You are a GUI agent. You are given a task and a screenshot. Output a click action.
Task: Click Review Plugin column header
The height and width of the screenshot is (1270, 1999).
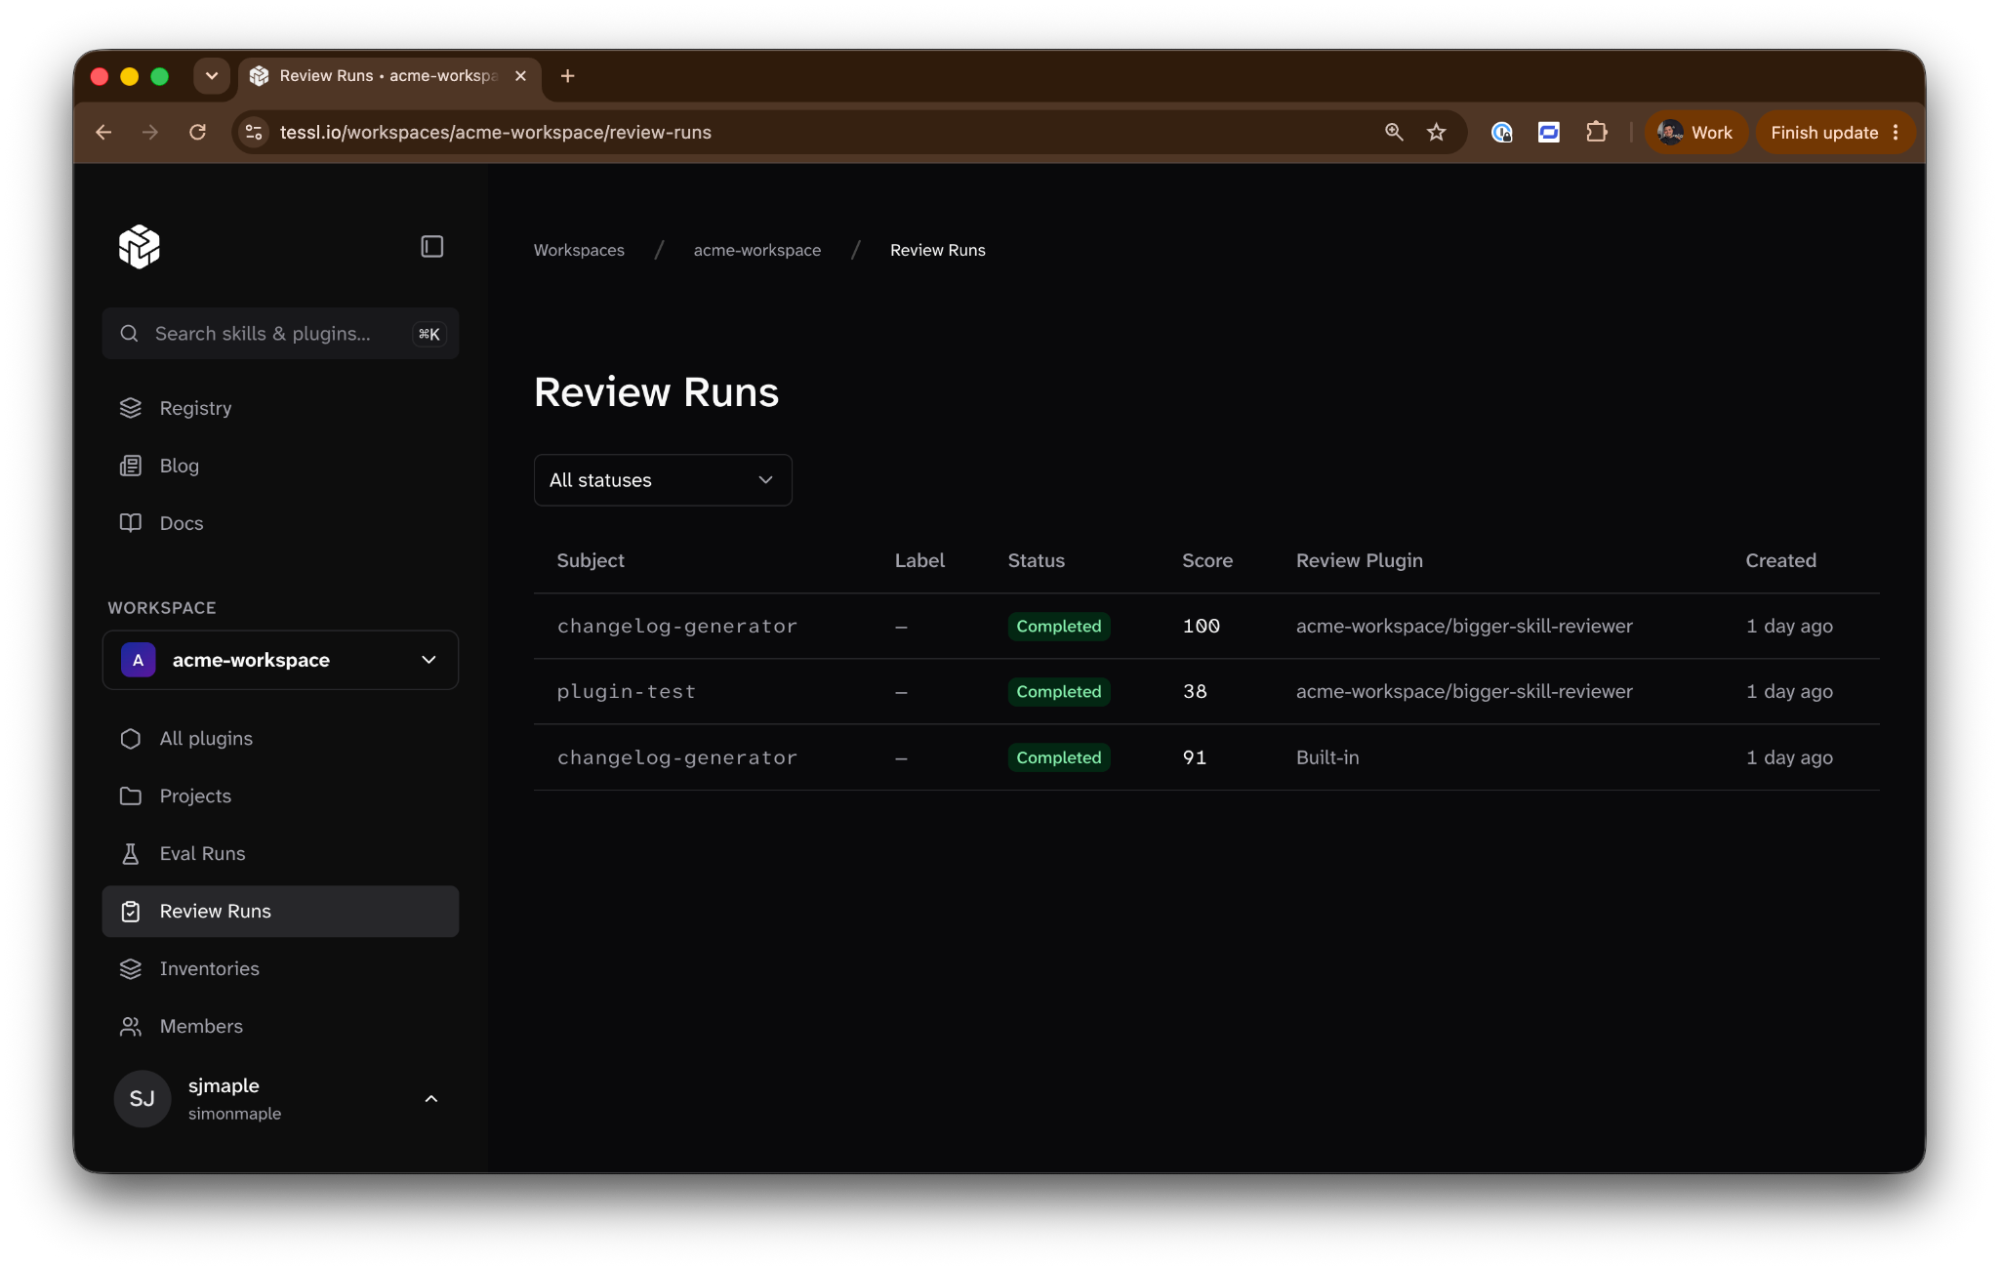1359,560
